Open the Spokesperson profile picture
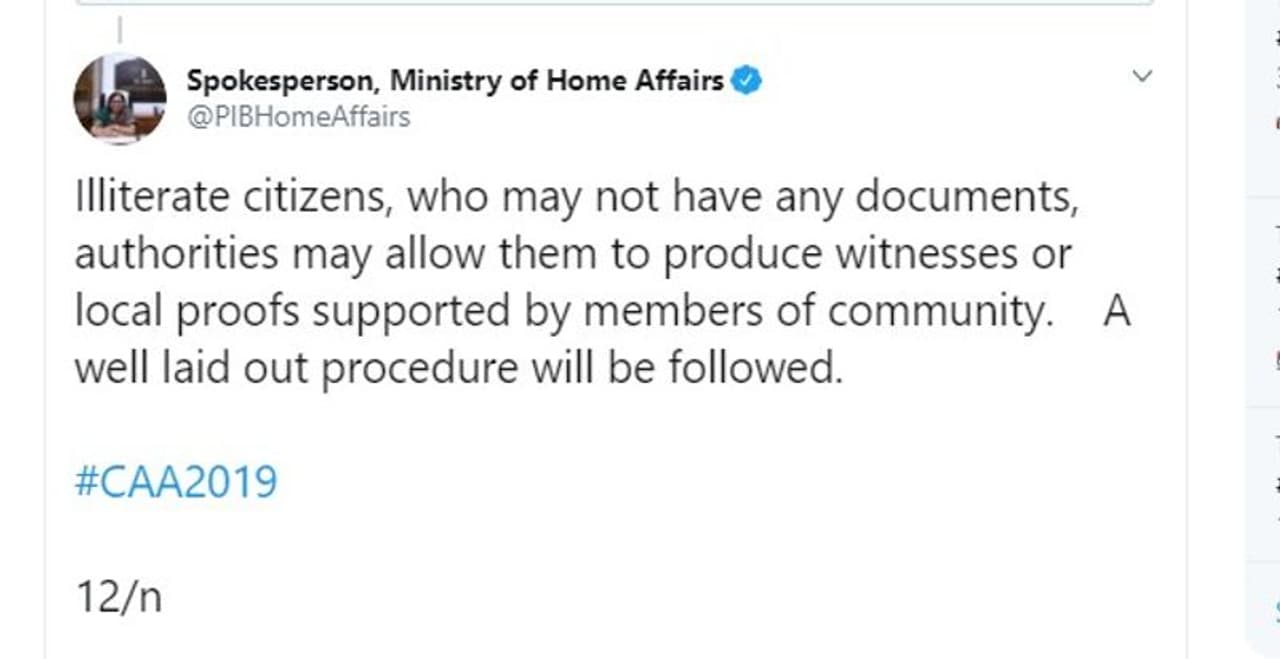 [x=120, y=99]
